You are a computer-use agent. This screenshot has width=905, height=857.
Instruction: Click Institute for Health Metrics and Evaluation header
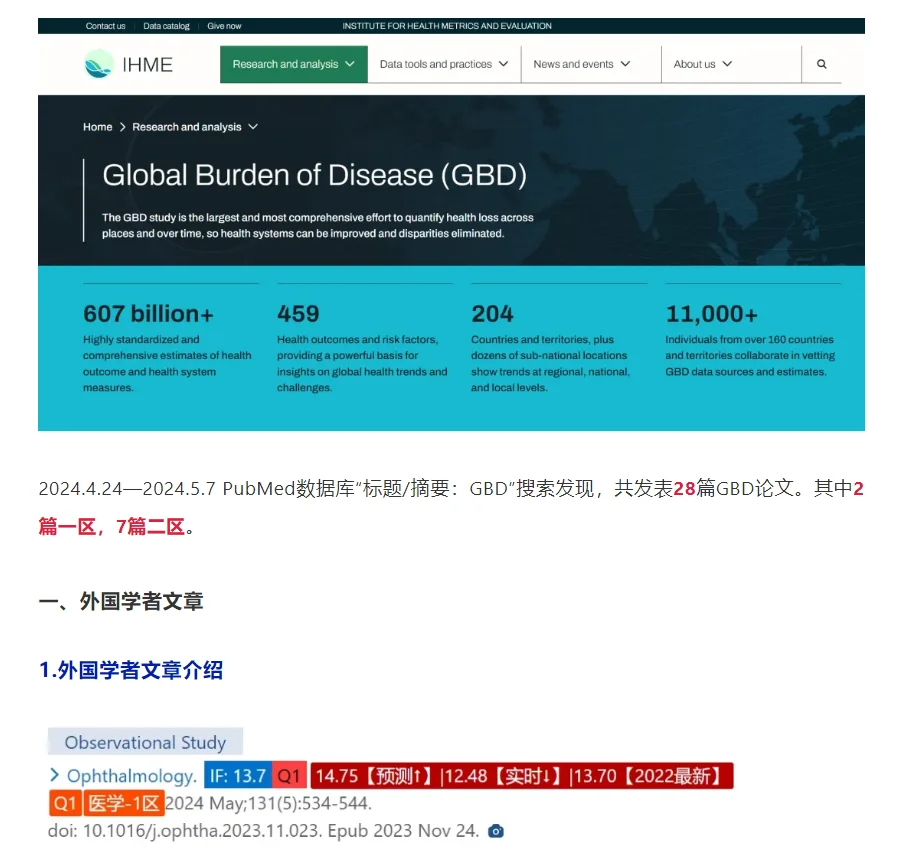(x=447, y=26)
